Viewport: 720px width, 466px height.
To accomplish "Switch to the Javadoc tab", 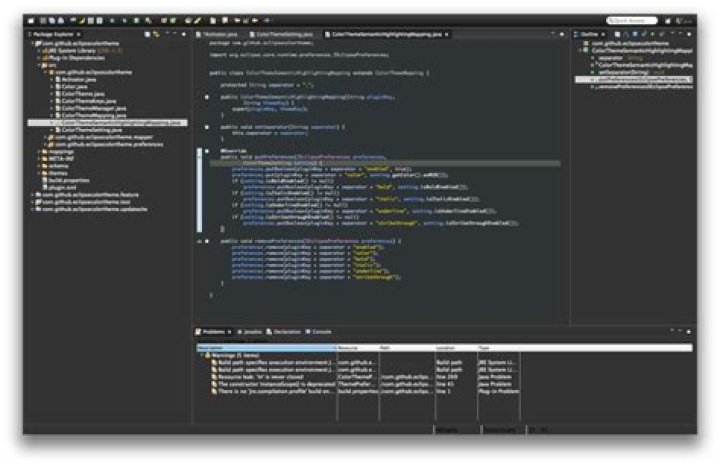I will click(x=250, y=331).
